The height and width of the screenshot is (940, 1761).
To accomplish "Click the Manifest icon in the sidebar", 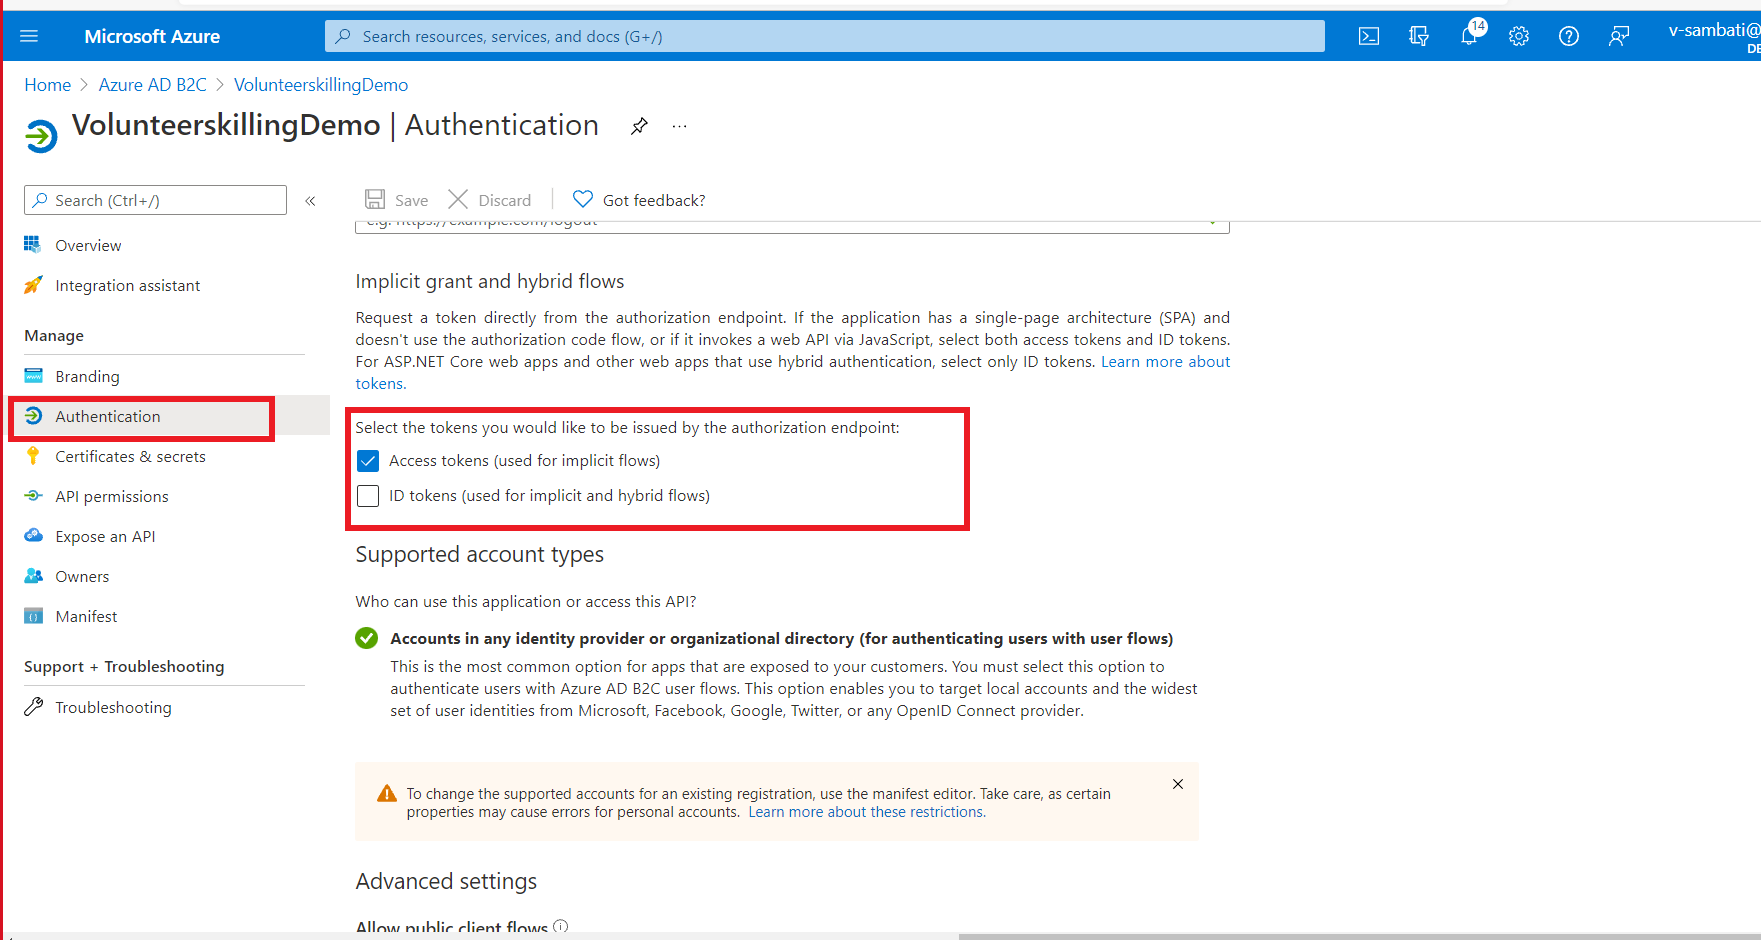I will pos(33,616).
